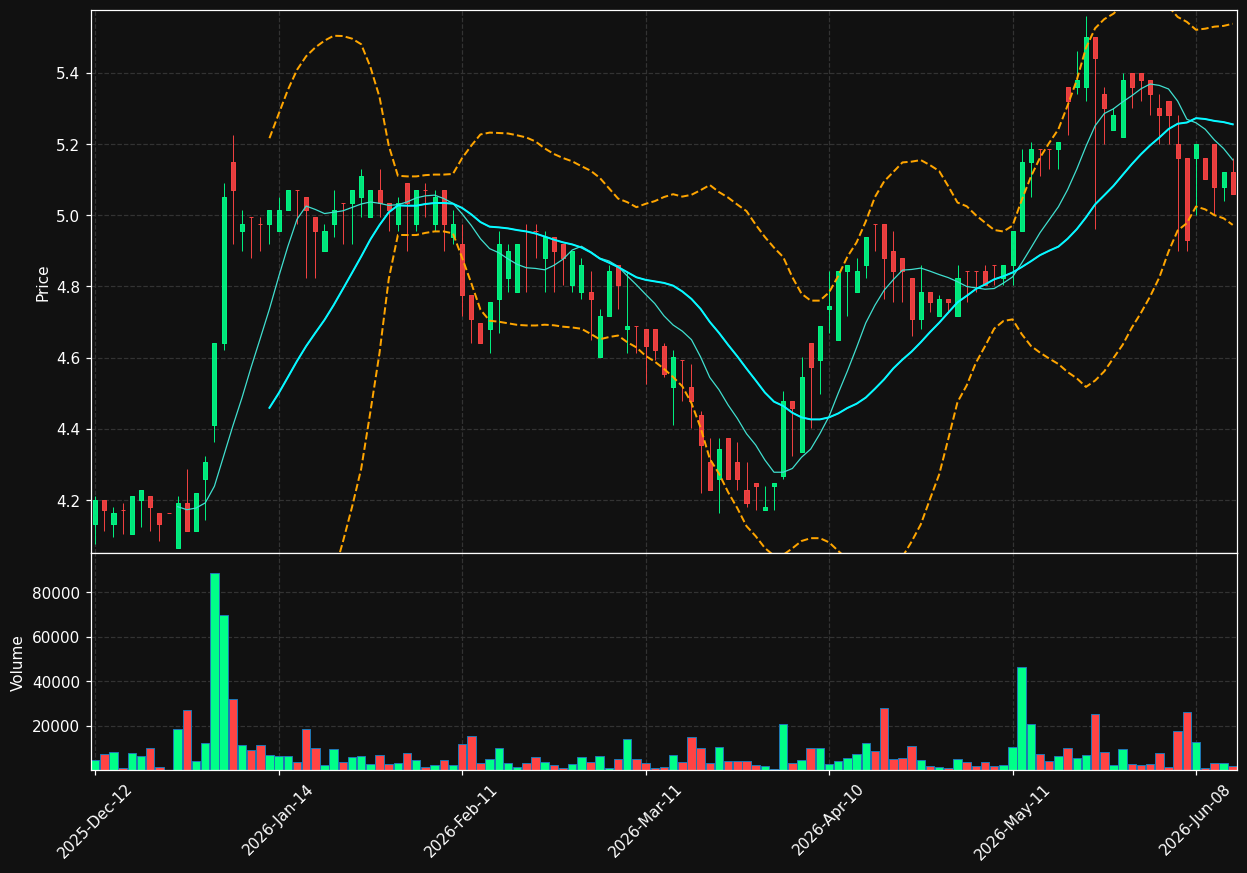Click the 2026-Jan-14 date label
This screenshot has height=873, width=1247.
pos(278,821)
